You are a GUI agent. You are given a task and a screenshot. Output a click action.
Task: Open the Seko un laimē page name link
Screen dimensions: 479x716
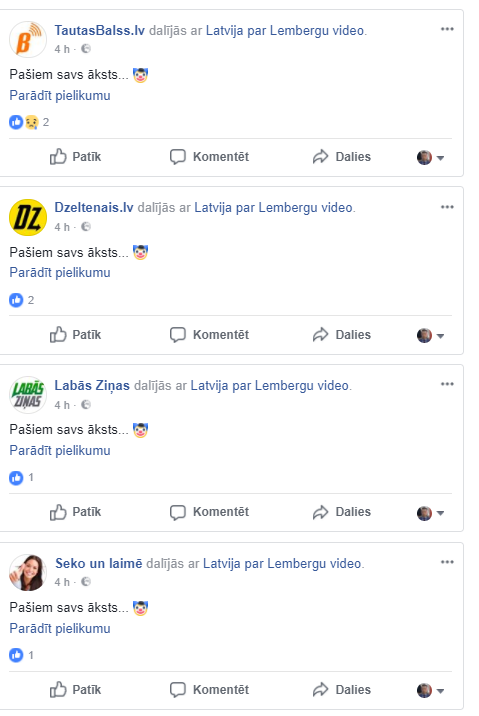point(99,563)
